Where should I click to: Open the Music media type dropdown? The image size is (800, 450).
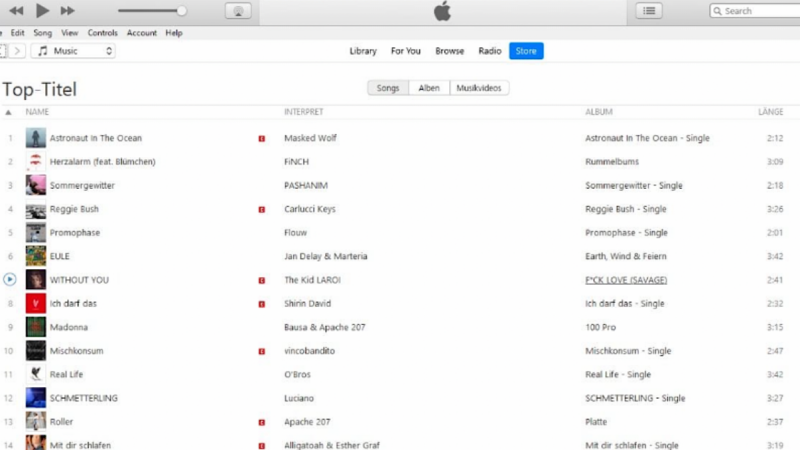73,51
